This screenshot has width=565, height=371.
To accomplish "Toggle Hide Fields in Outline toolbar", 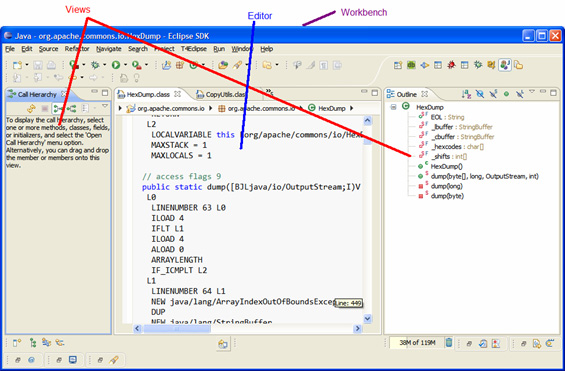I will [x=480, y=94].
